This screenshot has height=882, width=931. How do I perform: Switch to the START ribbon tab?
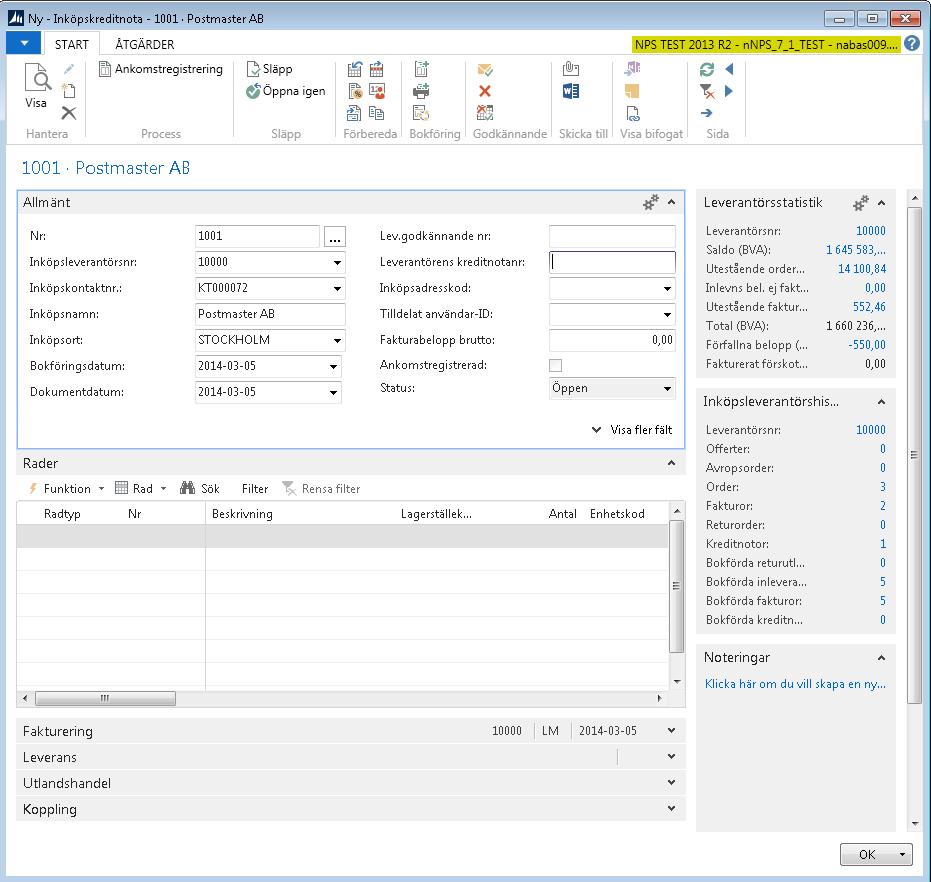click(72, 45)
